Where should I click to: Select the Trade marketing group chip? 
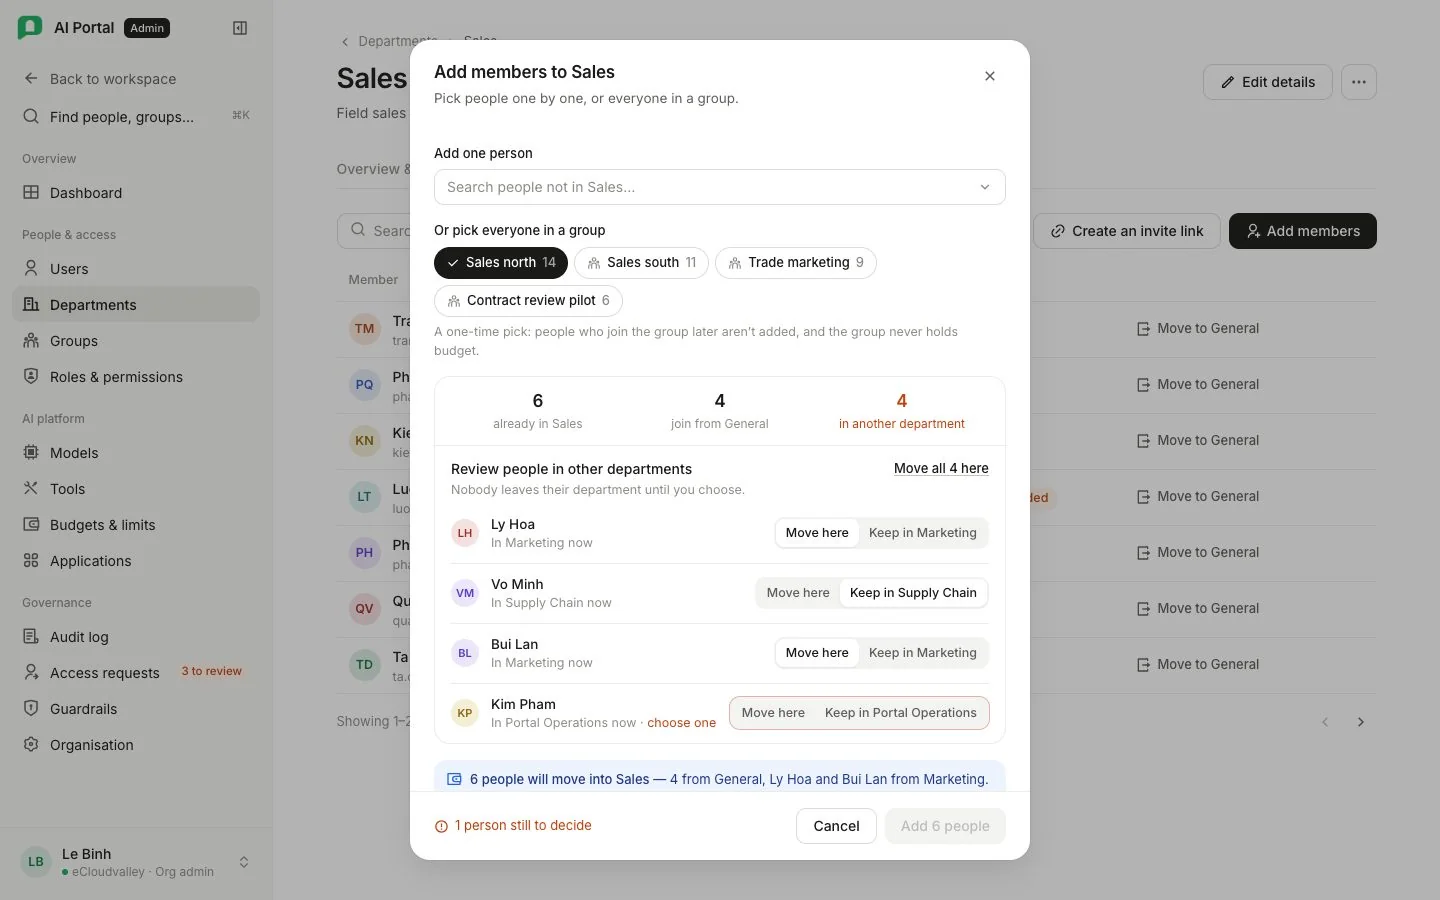[x=796, y=263]
